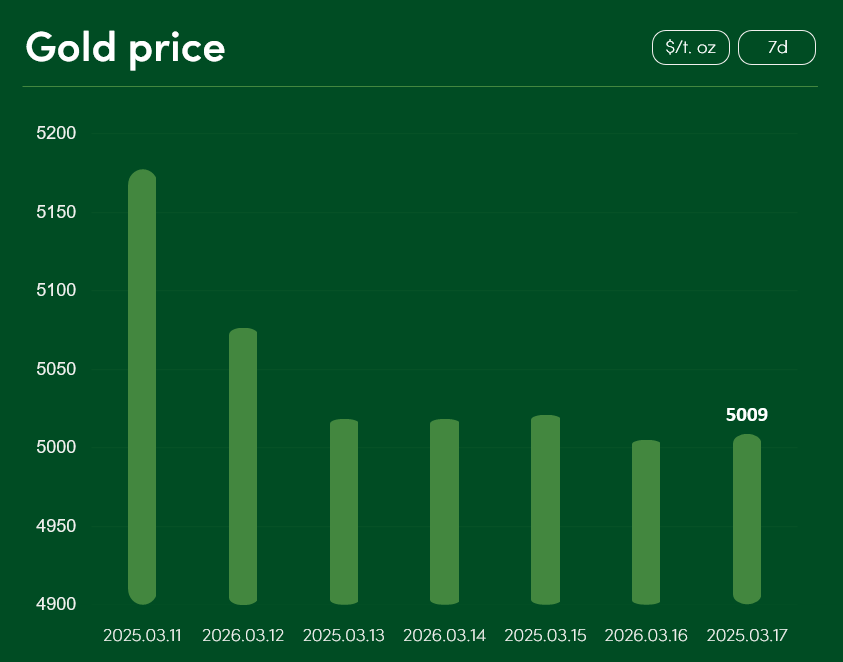Click the bar above 2026.03.12
This screenshot has height=662, width=843.
point(243,466)
